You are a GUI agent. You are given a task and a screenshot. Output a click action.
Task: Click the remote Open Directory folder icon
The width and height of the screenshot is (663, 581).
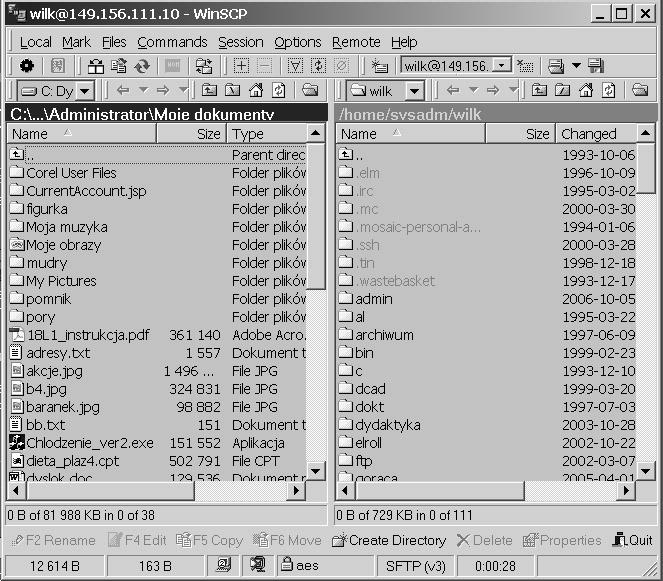640,90
